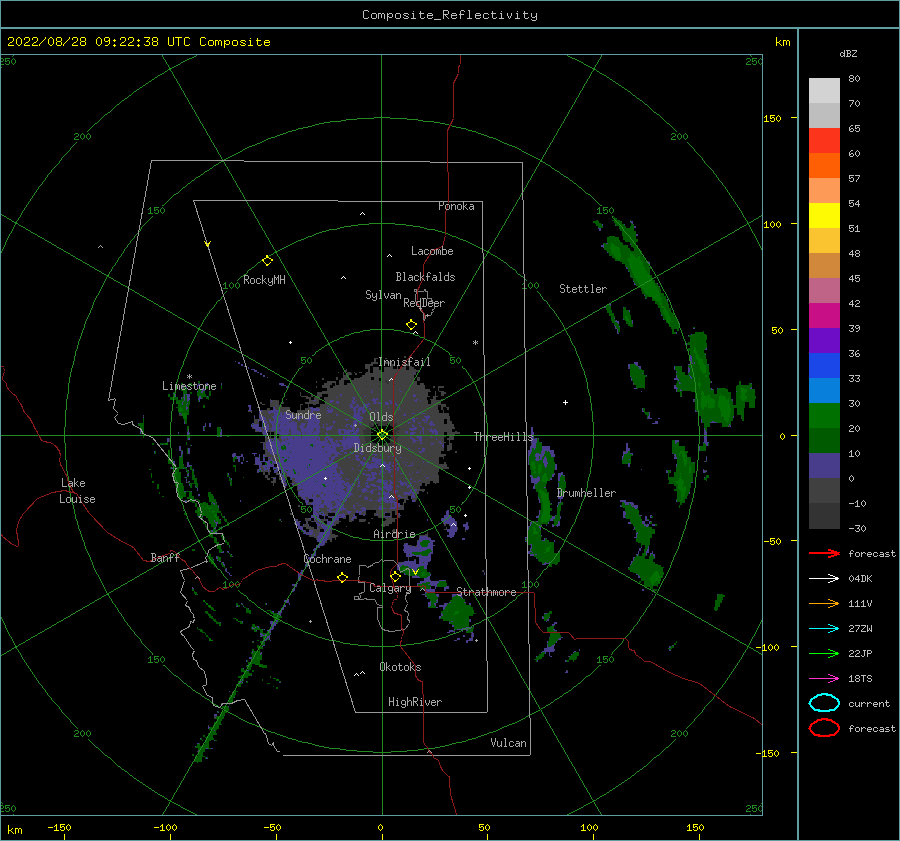Click the Cochrane town label
This screenshot has height=841, width=900.
coord(327,559)
